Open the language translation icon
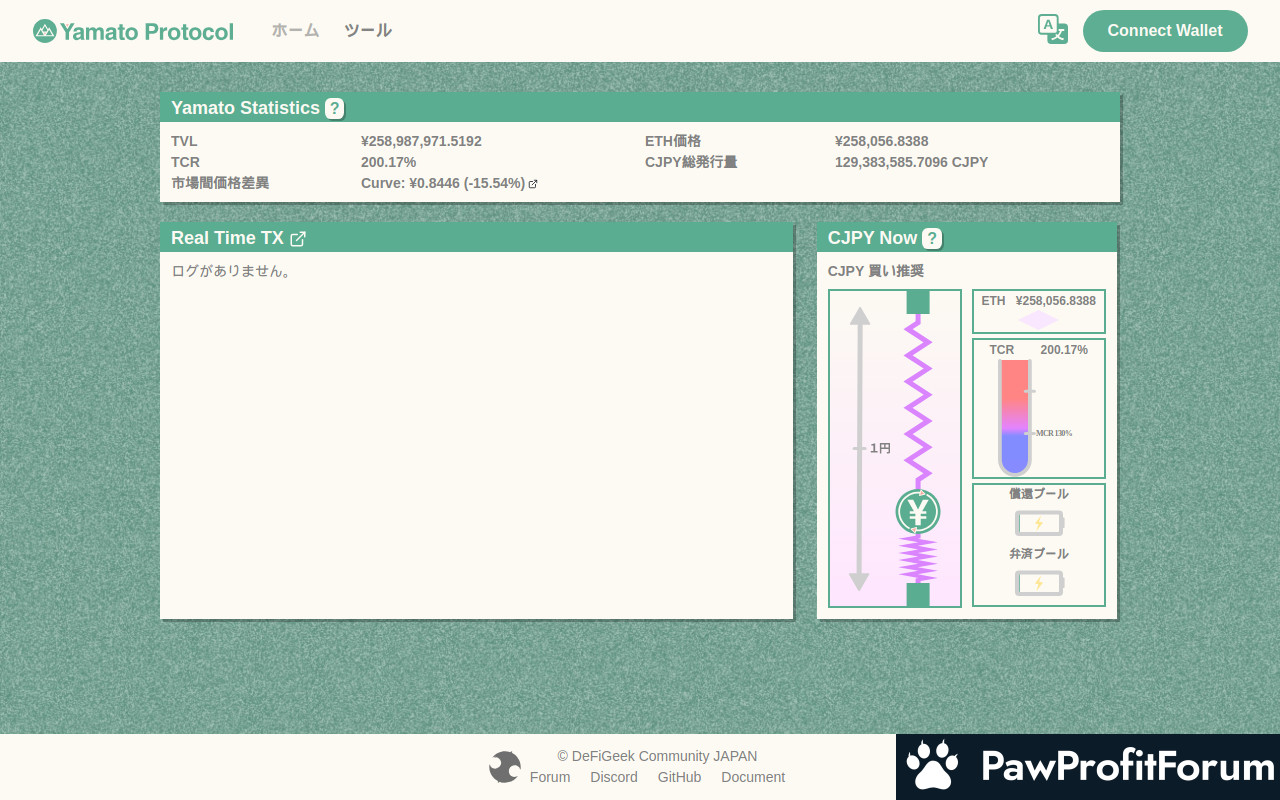1280x800 pixels. click(1052, 30)
